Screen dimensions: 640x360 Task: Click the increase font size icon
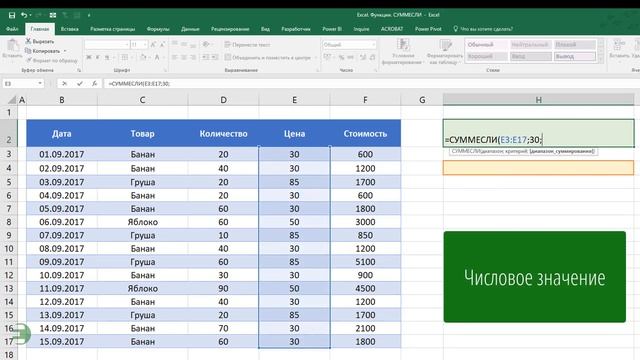pyautogui.click(x=153, y=44)
